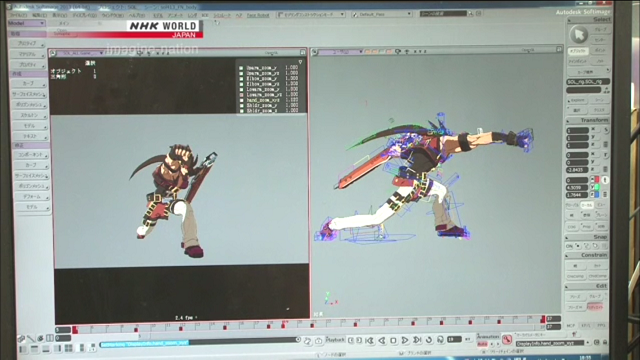The width and height of the screenshot is (640, 360).
Task: Toggle hand_zoom_xyz checkbox
Action: pos(241,100)
